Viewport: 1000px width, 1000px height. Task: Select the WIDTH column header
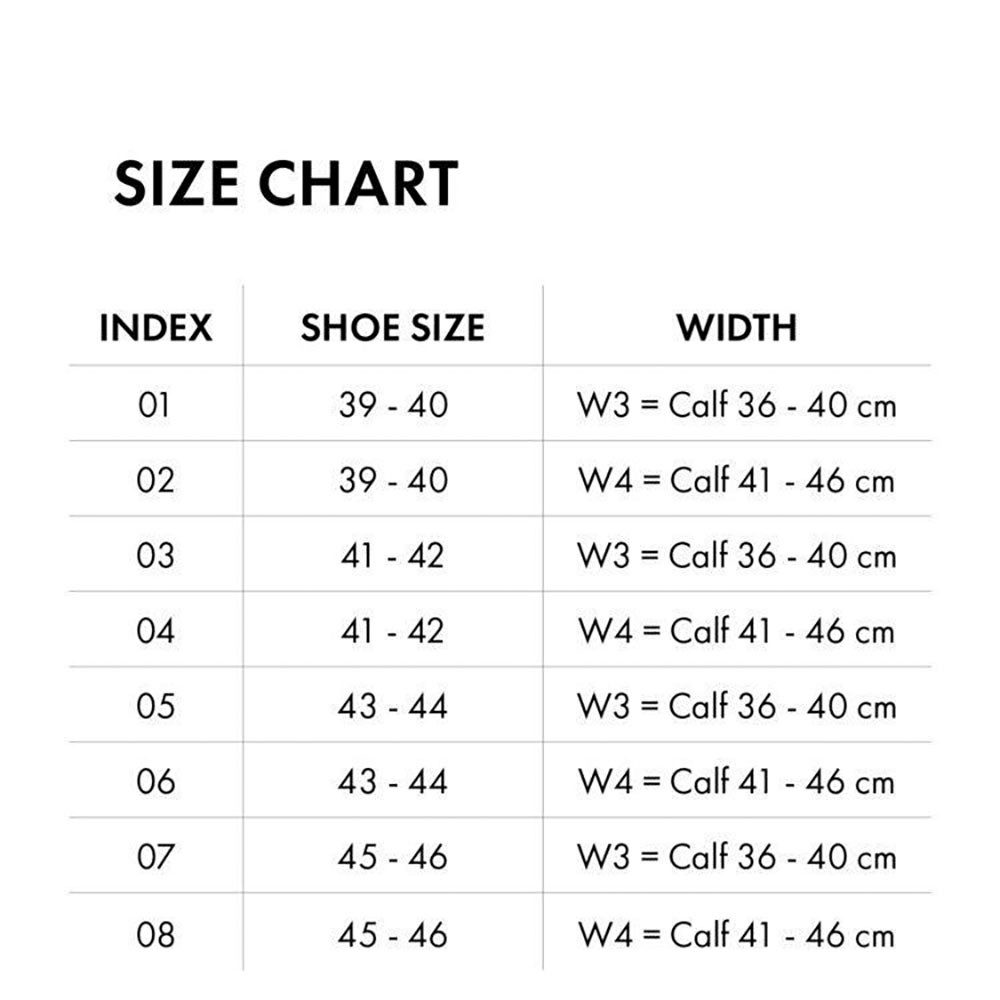pyautogui.click(x=737, y=328)
